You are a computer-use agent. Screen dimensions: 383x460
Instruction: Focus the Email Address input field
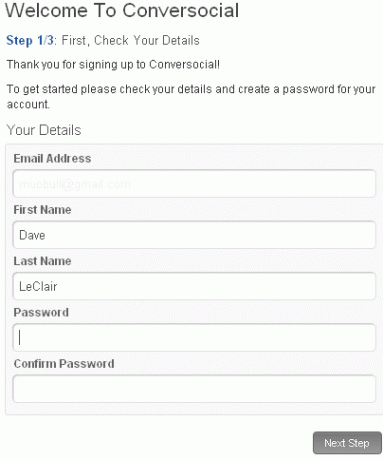coord(194,184)
